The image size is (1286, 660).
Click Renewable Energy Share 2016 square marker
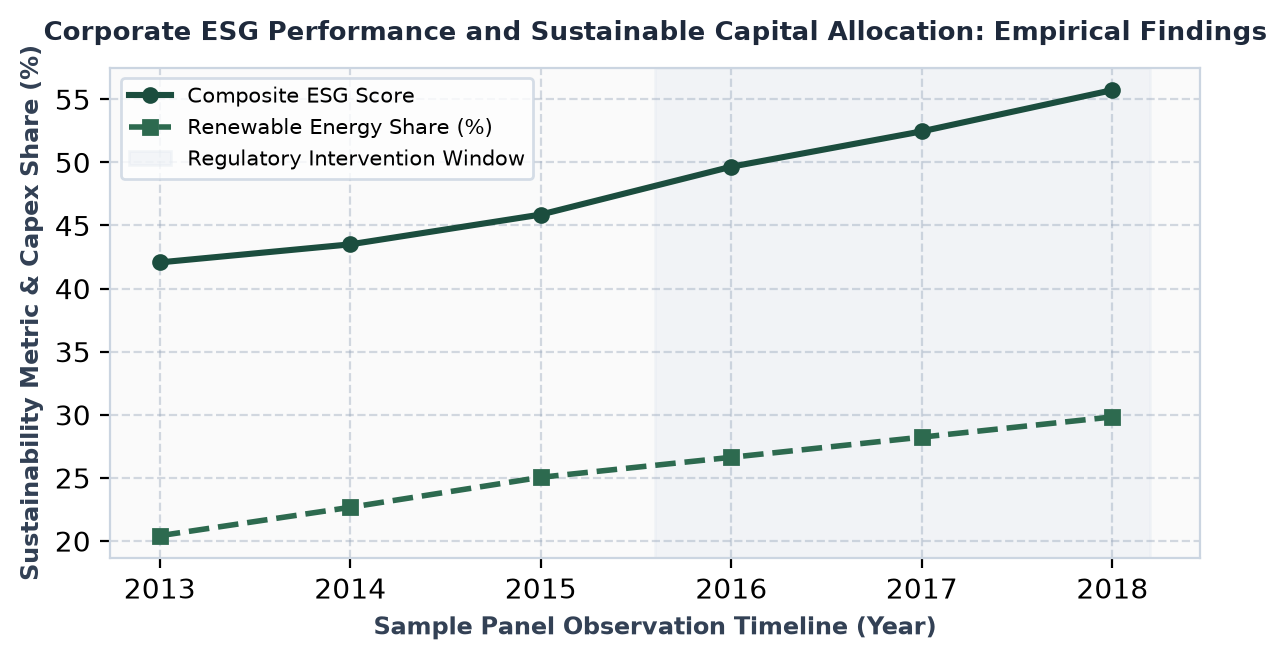[x=731, y=457]
